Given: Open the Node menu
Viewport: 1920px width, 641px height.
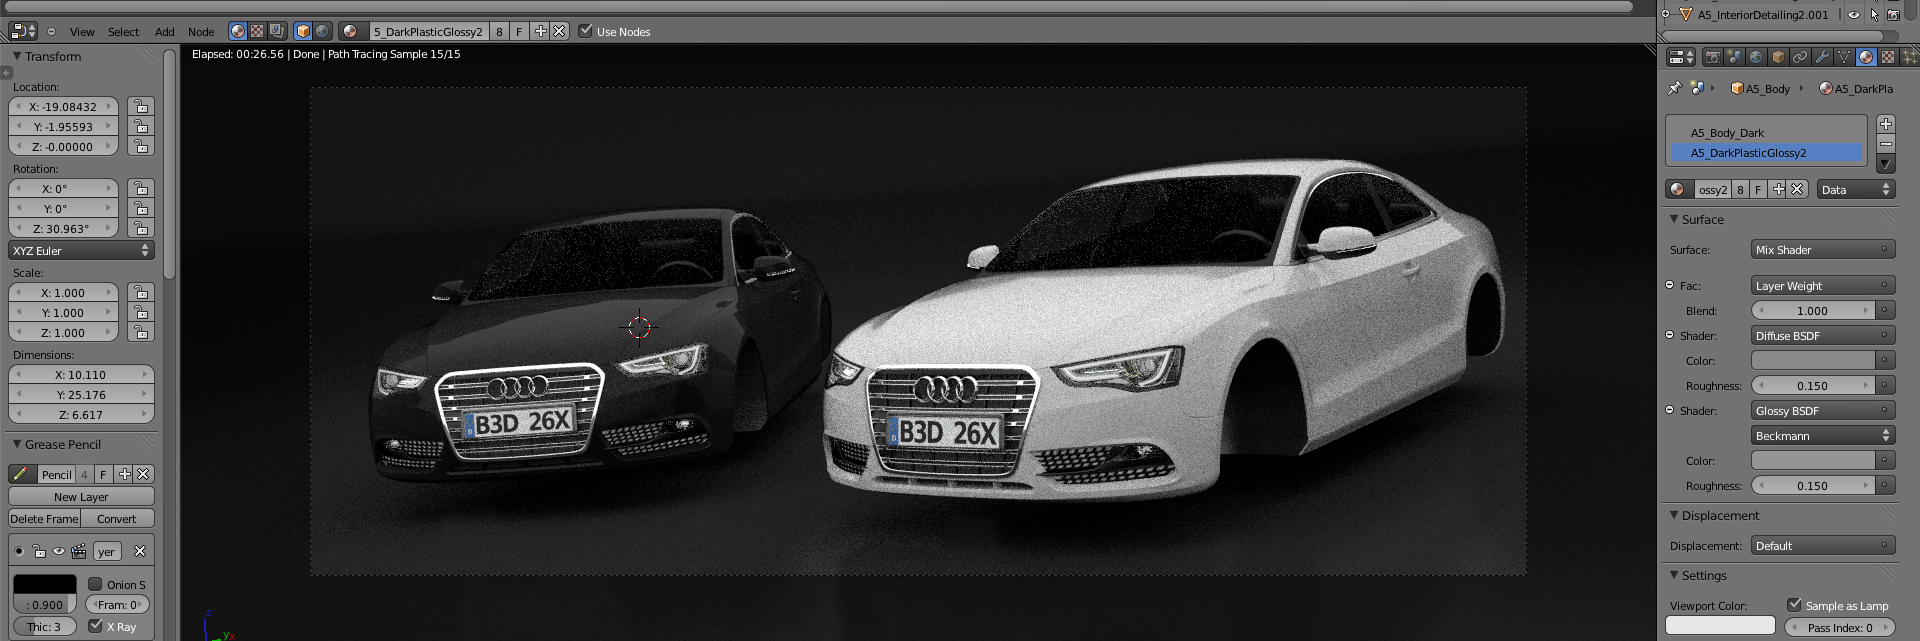Looking at the screenshot, I should click(x=201, y=32).
